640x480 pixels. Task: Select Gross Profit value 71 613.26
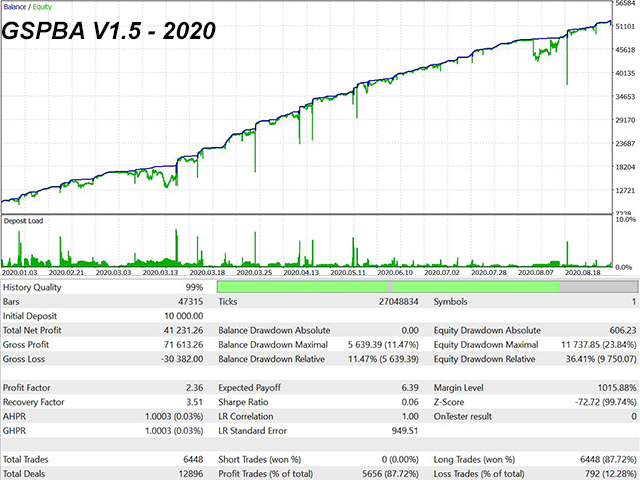pos(183,344)
